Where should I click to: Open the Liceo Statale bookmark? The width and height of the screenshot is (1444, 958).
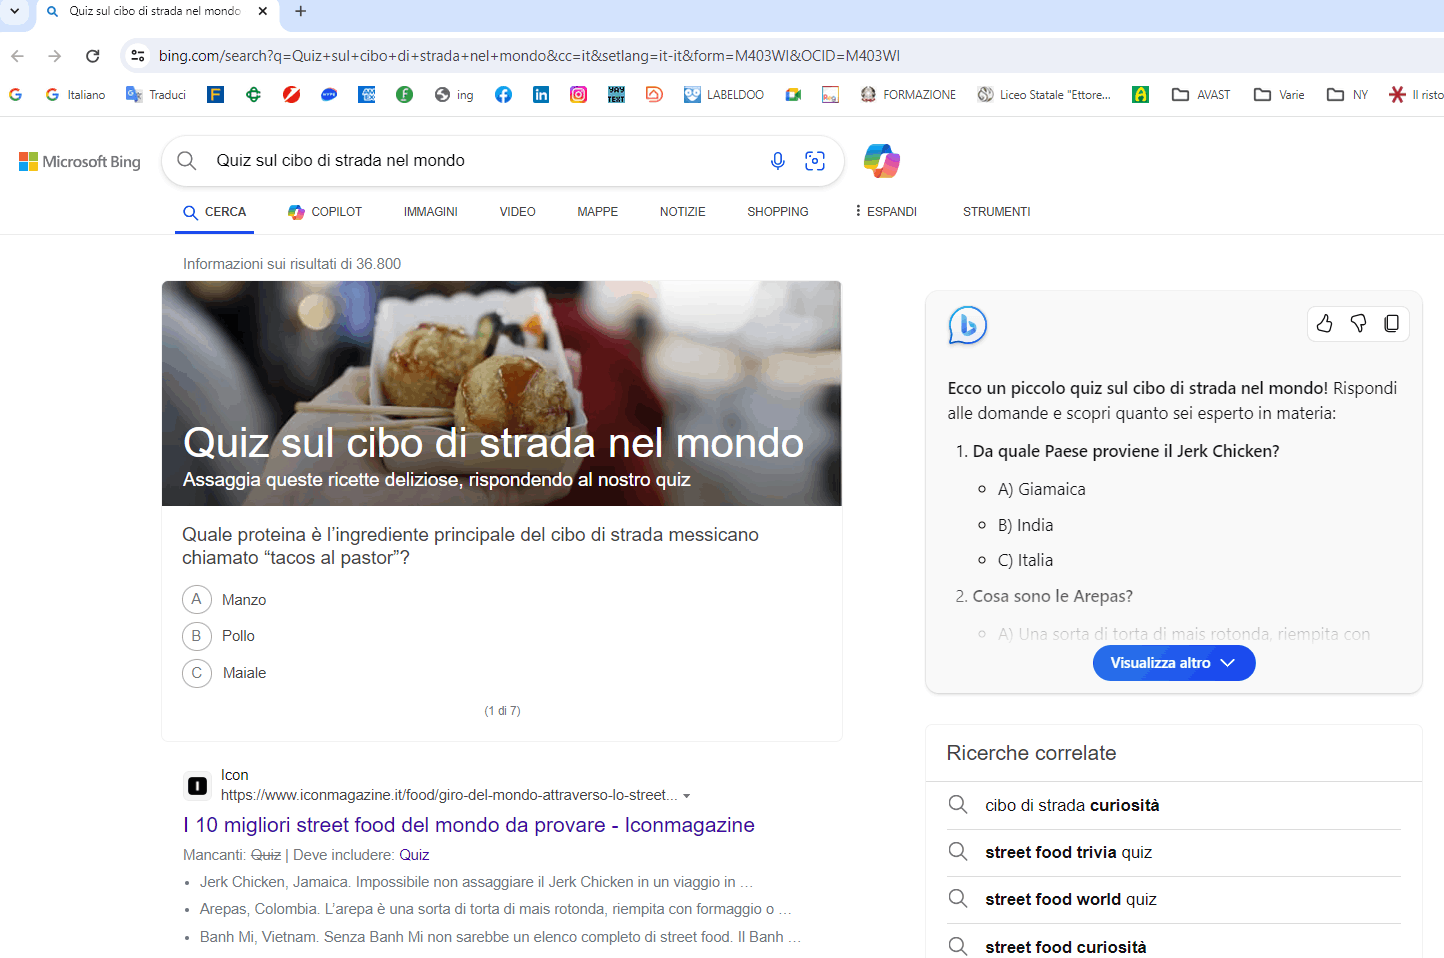tap(1044, 94)
